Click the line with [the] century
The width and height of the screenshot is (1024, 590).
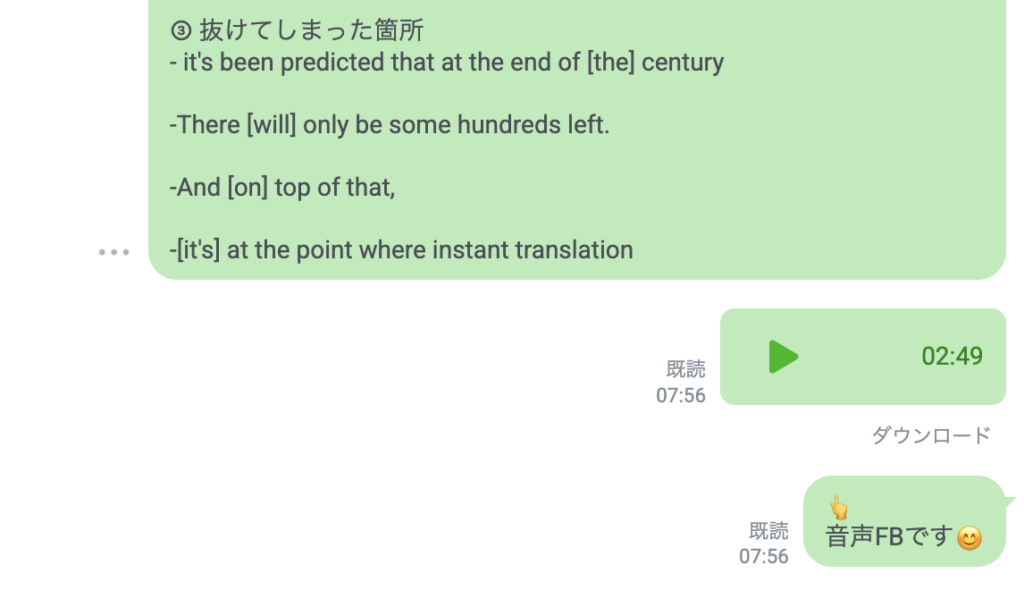tap(447, 63)
